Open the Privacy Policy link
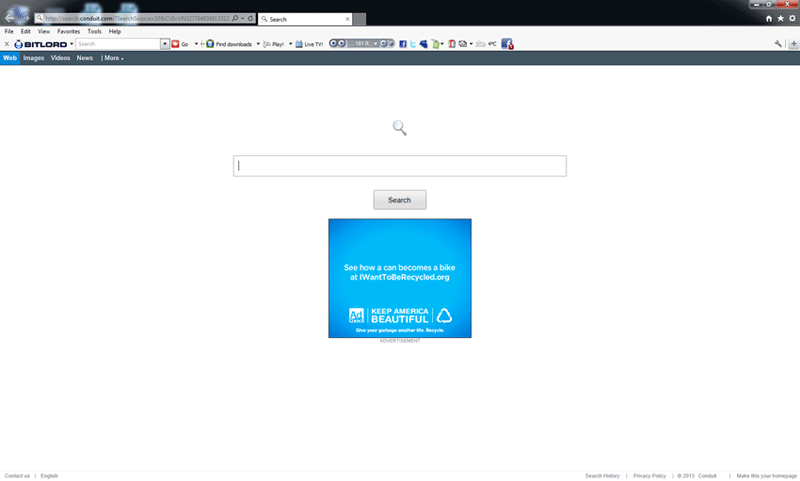Image resolution: width=800 pixels, height=481 pixels. [x=649, y=475]
